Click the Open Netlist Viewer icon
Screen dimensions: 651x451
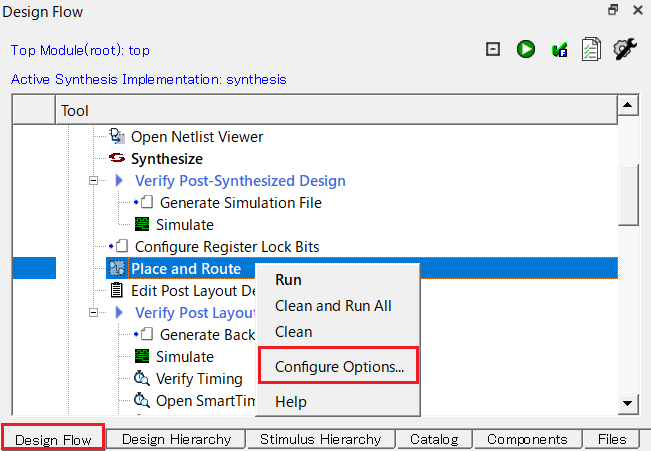click(x=118, y=136)
